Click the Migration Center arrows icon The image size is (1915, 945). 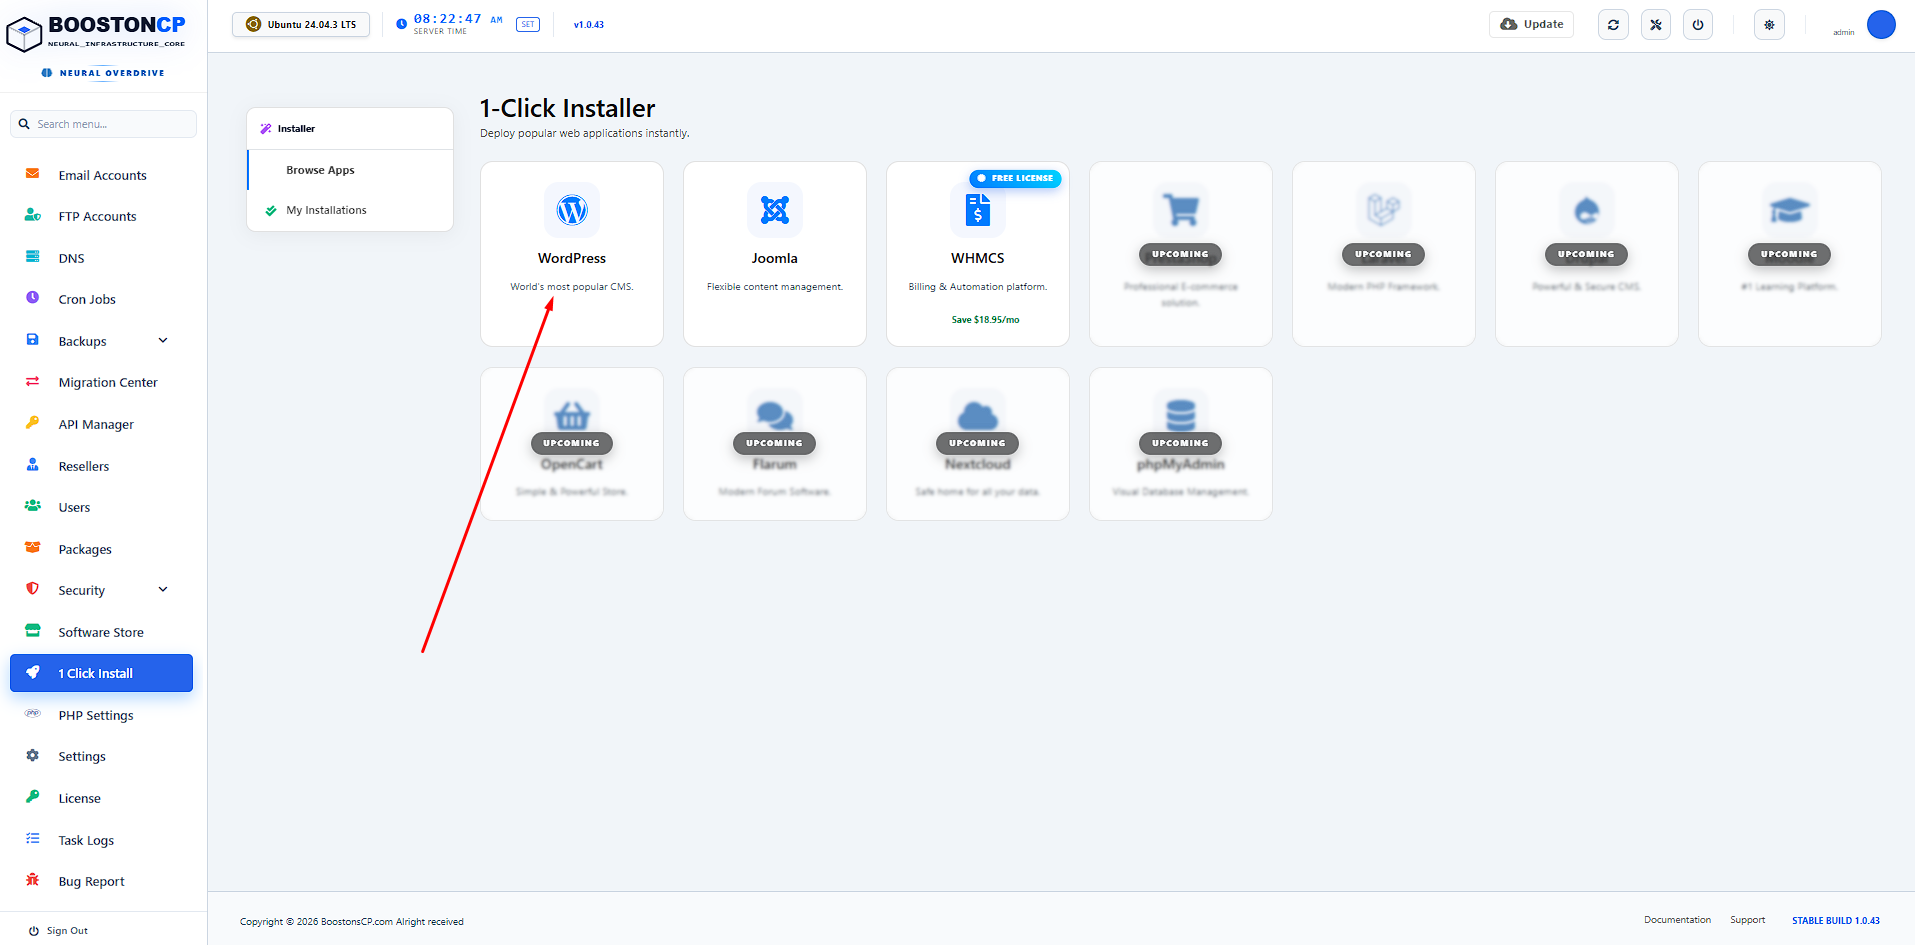(x=32, y=381)
